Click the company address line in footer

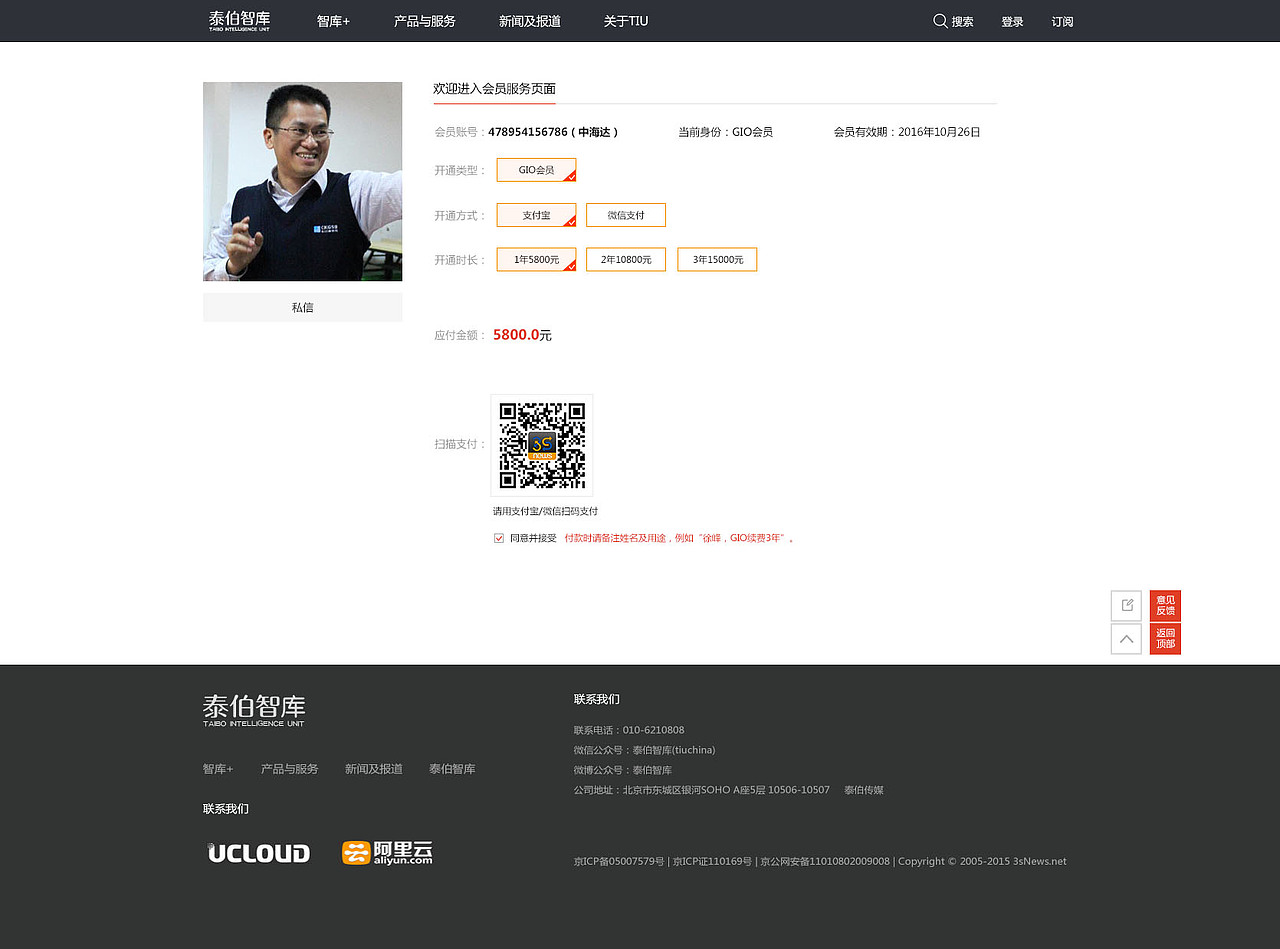click(x=702, y=790)
